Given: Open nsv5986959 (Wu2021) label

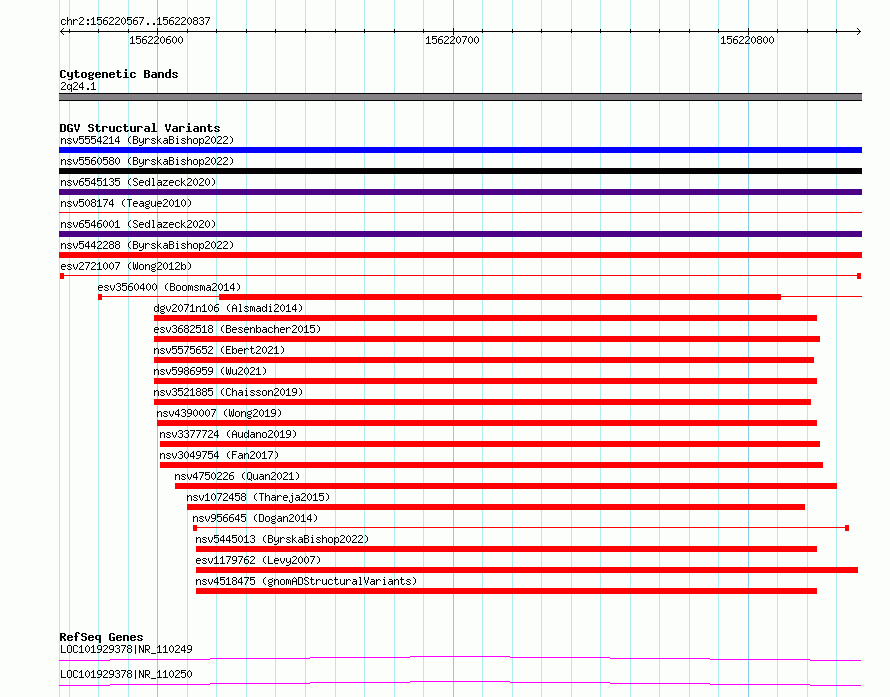Looking at the screenshot, I should pyautogui.click(x=210, y=371).
